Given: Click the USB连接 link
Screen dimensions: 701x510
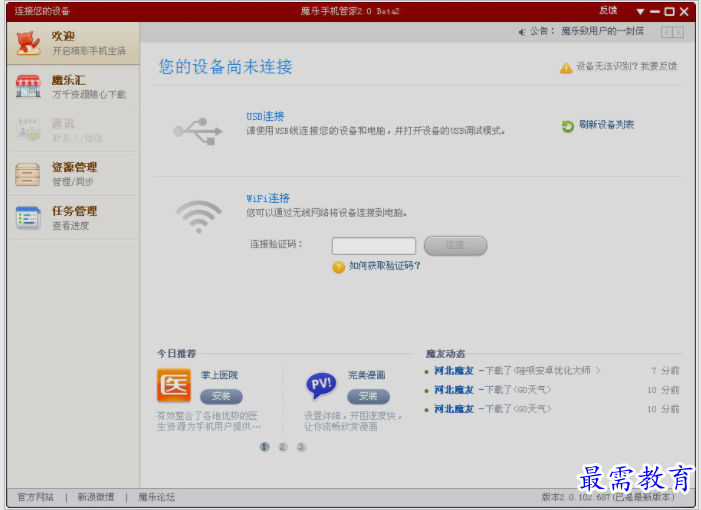Looking at the screenshot, I should (x=265, y=116).
